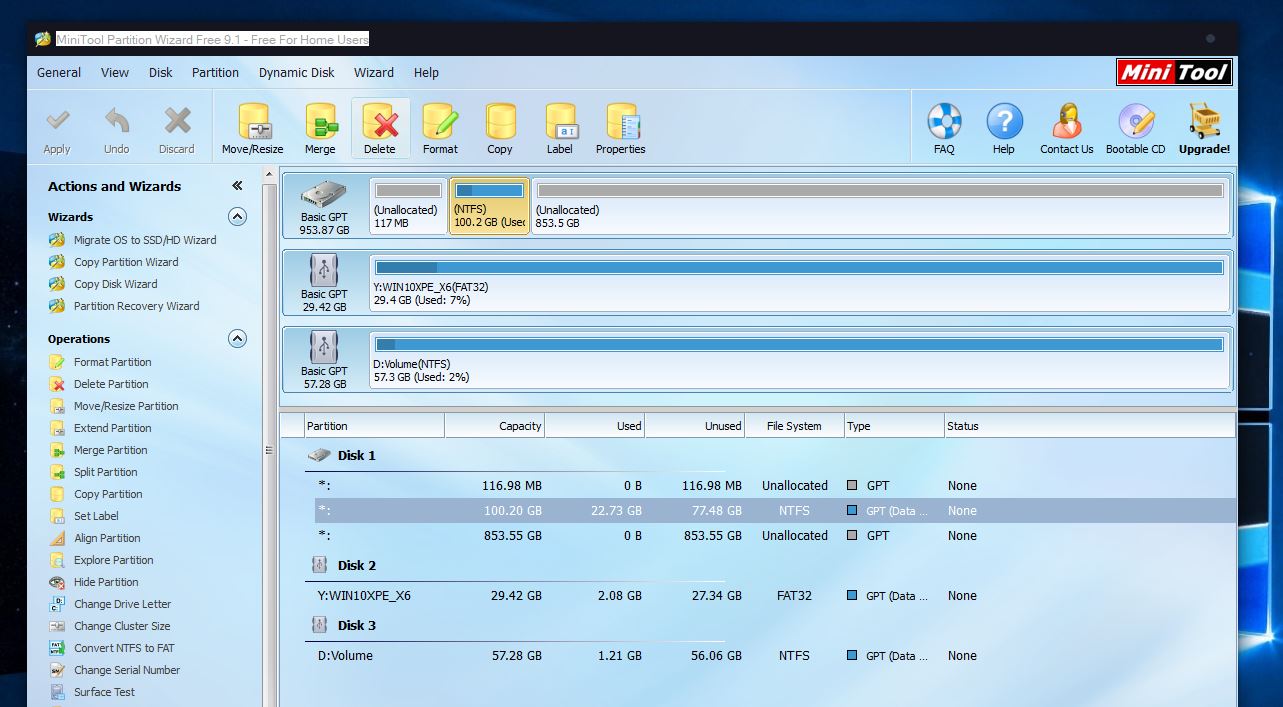1283x707 pixels.
Task: Click Convert NTFS to FAT operation
Action: tap(124, 648)
